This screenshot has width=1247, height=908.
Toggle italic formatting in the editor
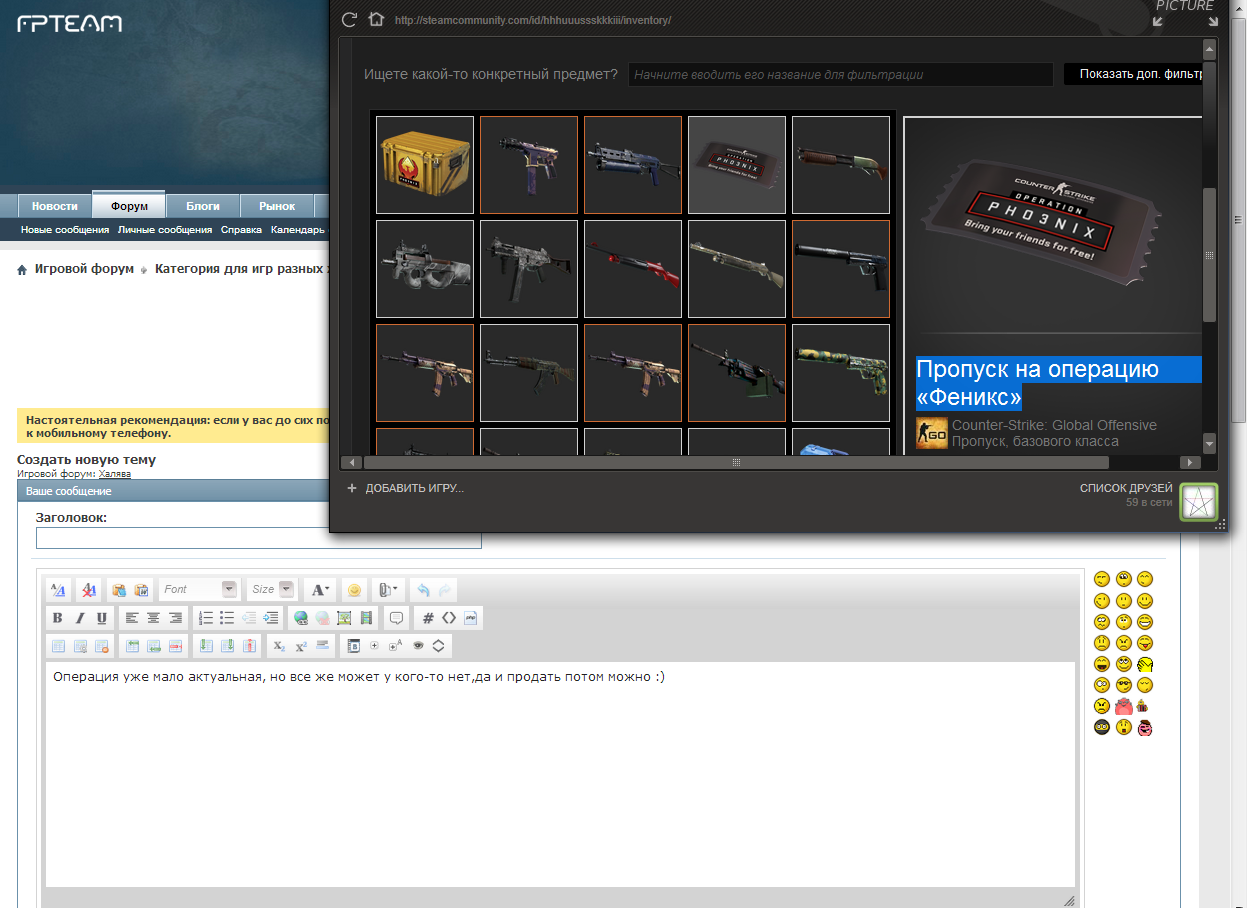[x=80, y=618]
